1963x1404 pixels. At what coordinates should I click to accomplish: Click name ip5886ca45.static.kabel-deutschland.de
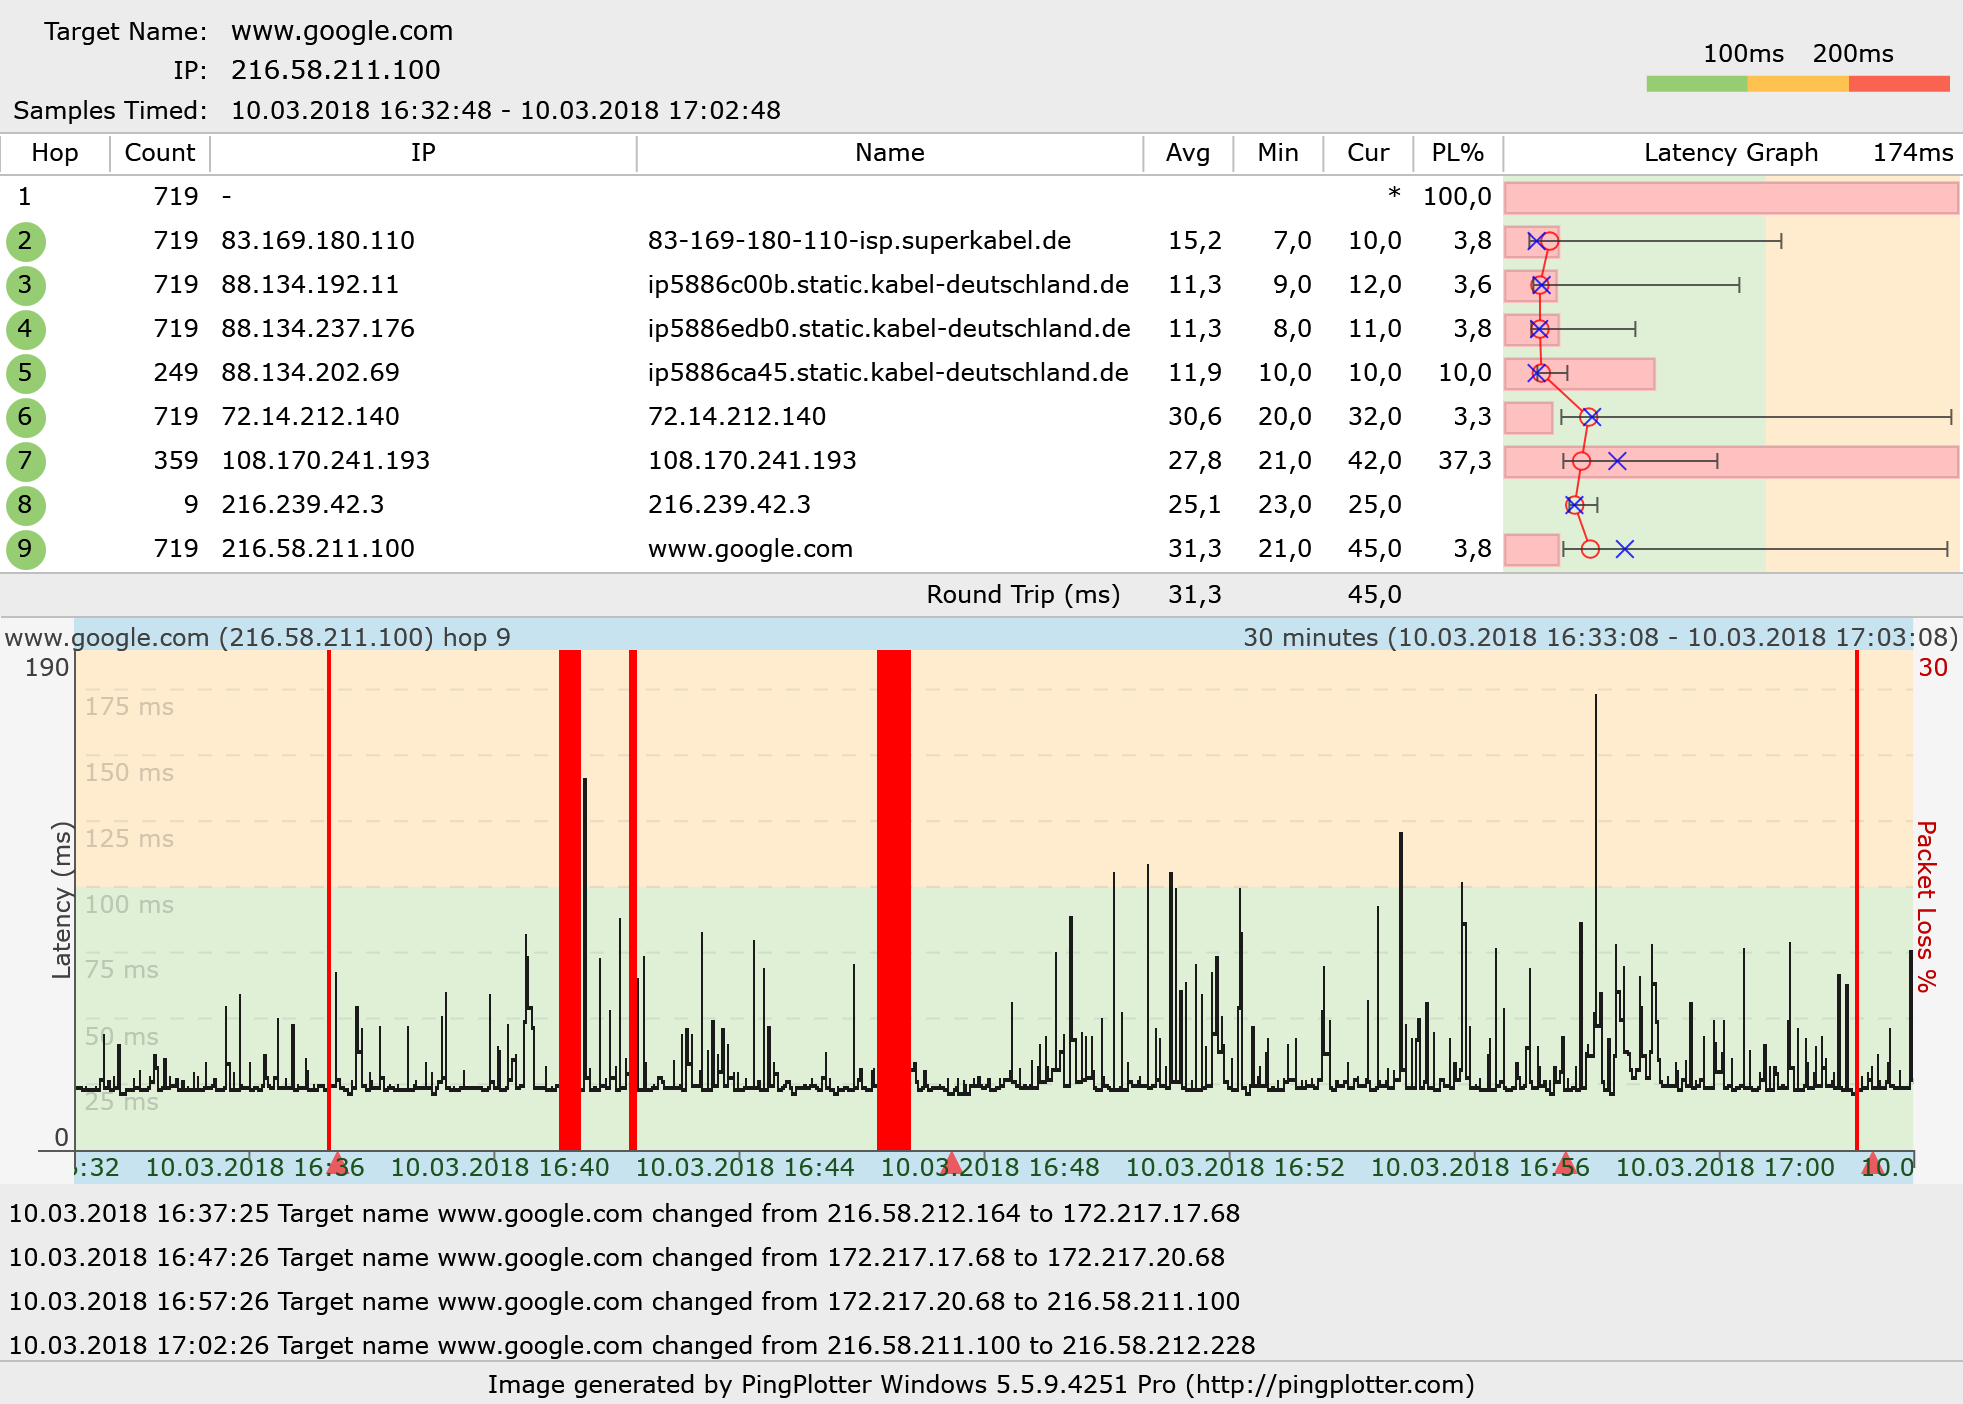pos(888,373)
